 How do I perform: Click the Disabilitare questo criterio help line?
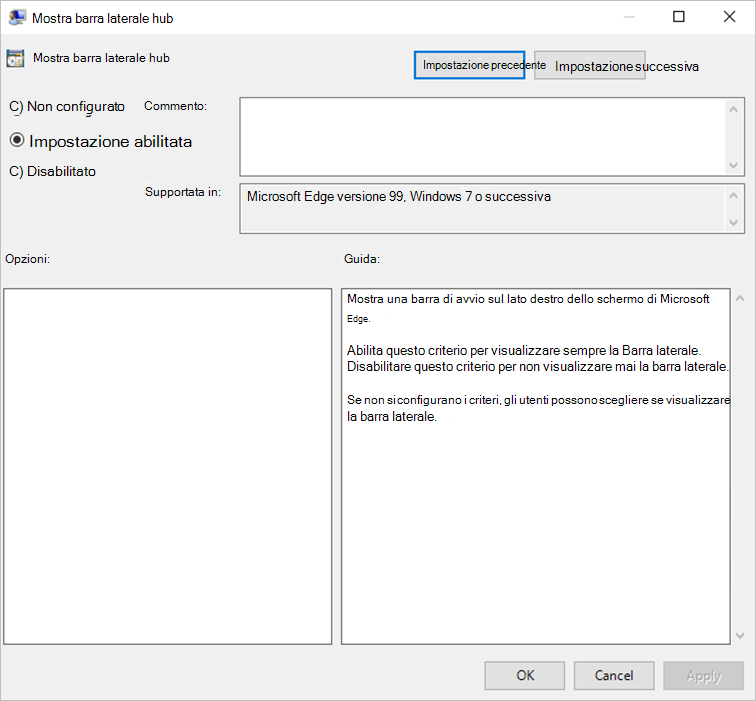(538, 366)
